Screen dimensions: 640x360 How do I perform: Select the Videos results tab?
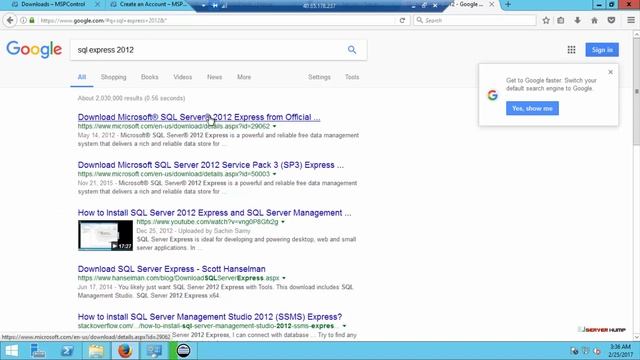tap(182, 77)
